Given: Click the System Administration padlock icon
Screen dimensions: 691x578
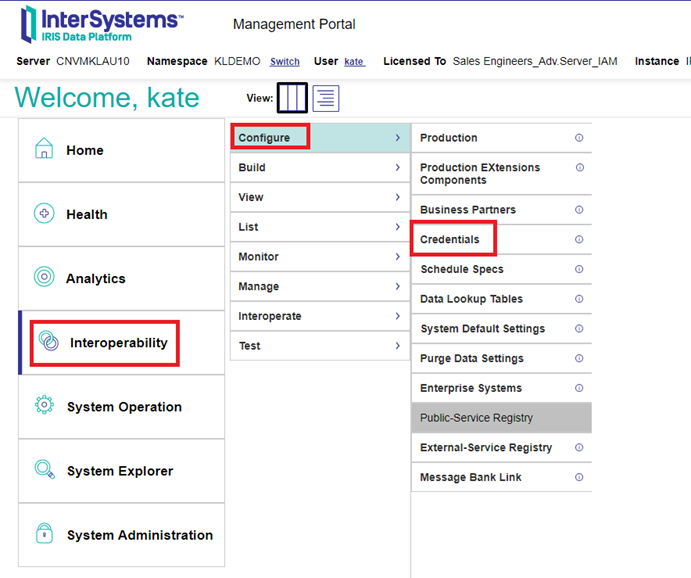Looking at the screenshot, I should [44, 535].
